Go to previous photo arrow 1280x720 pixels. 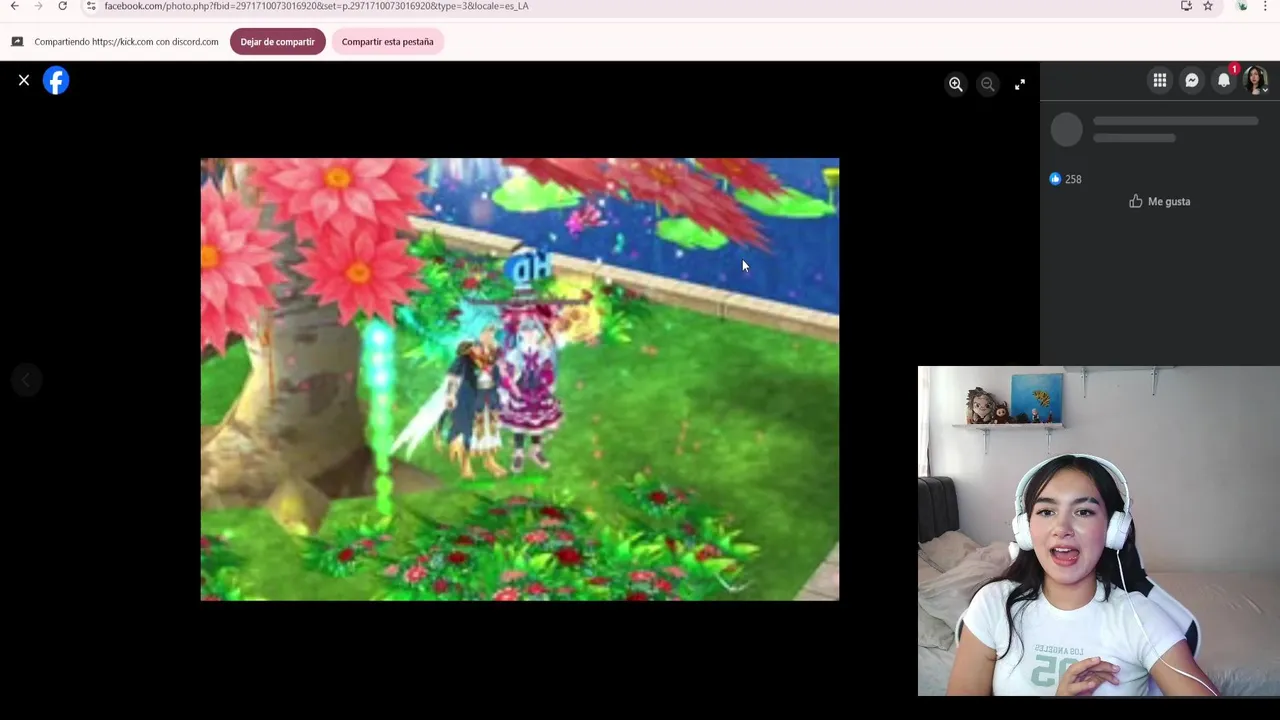point(26,380)
